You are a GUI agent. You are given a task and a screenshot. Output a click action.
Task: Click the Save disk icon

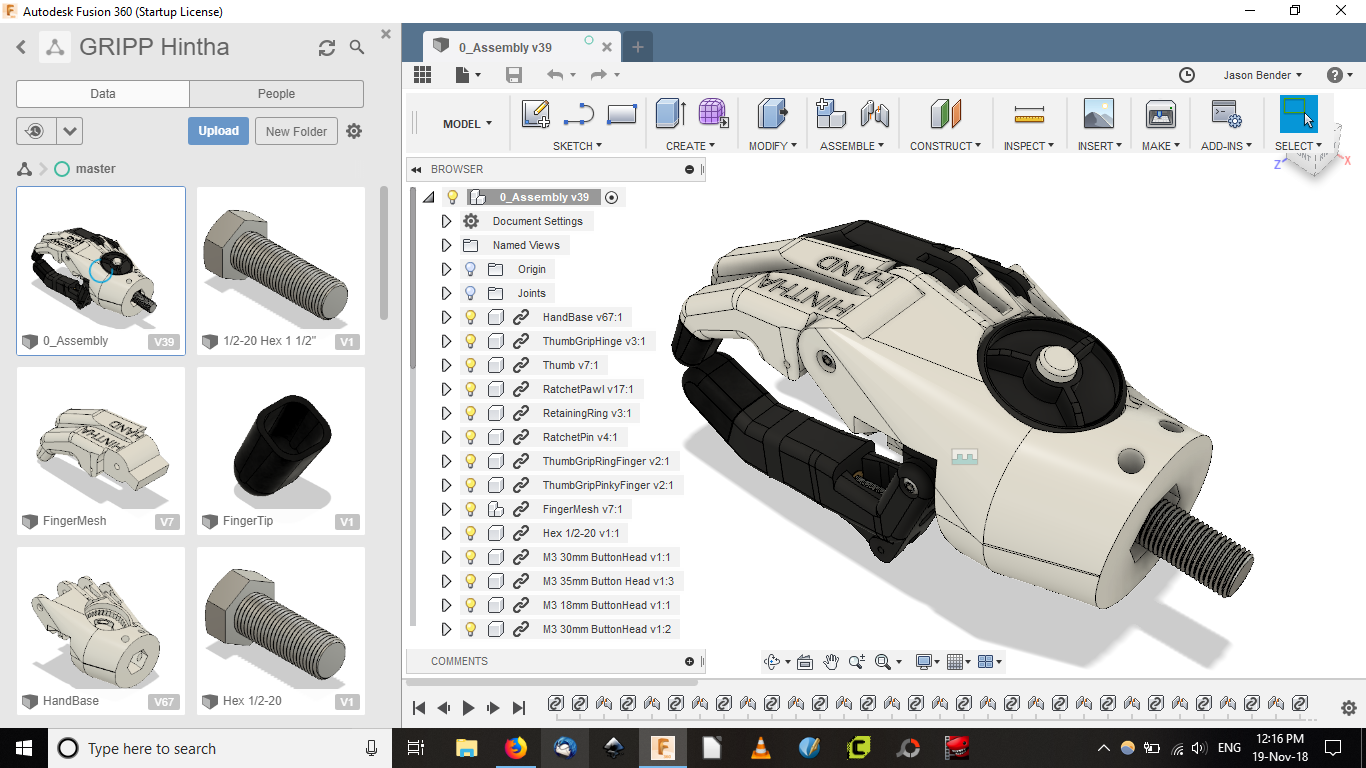(x=514, y=75)
